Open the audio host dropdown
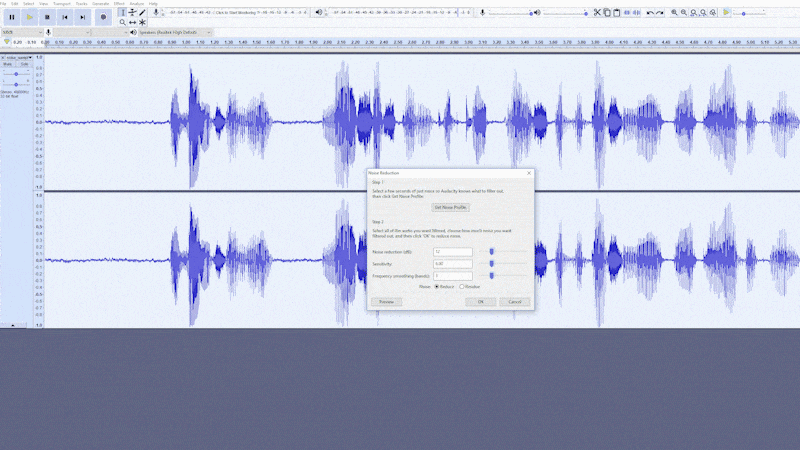 pos(22,32)
